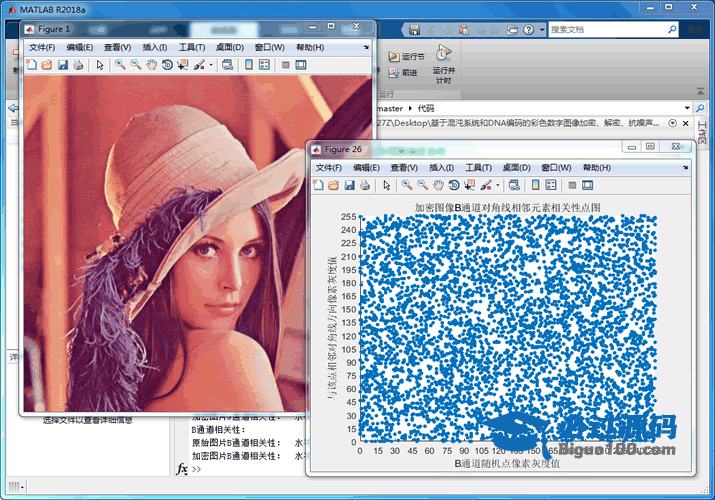
Task: Save Figure 1 using toolbar disk icon
Action: pyautogui.click(x=62, y=65)
